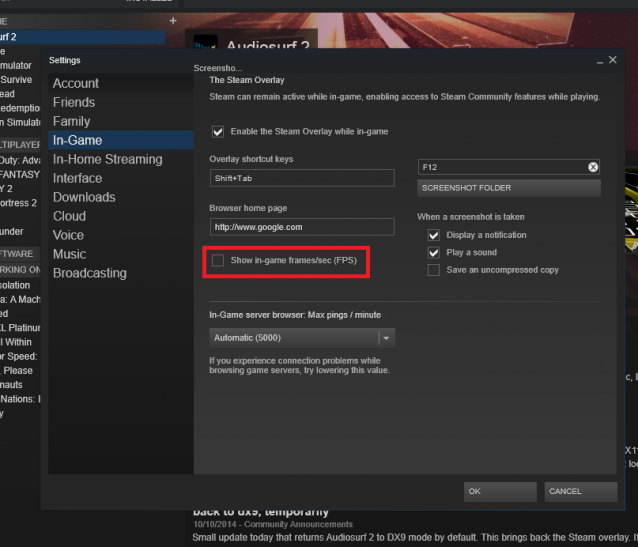Toggle Enable the Steam Overlay while in-game
The height and width of the screenshot is (547, 638).
click(218, 131)
